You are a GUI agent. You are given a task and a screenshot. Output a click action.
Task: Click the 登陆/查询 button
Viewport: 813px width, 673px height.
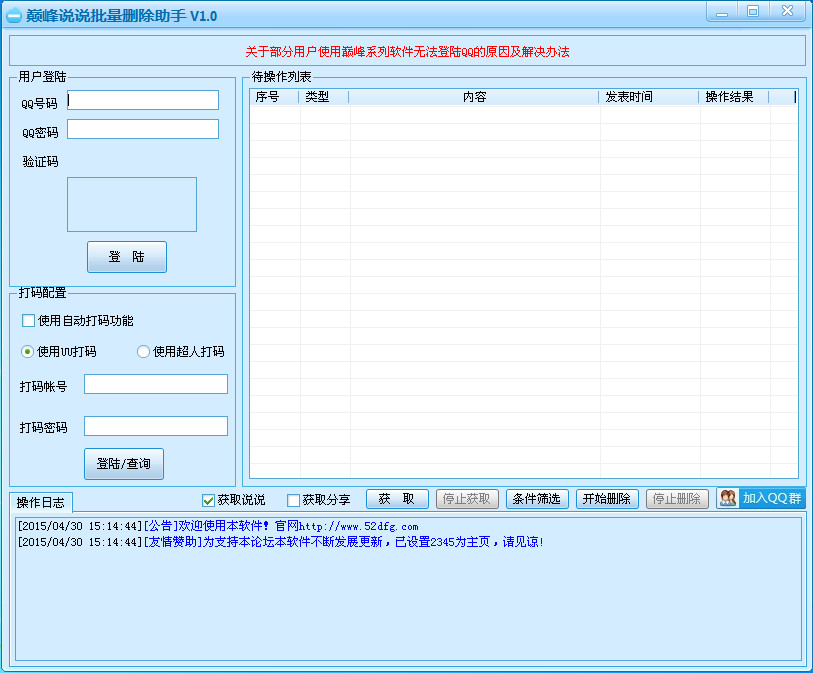[x=123, y=464]
